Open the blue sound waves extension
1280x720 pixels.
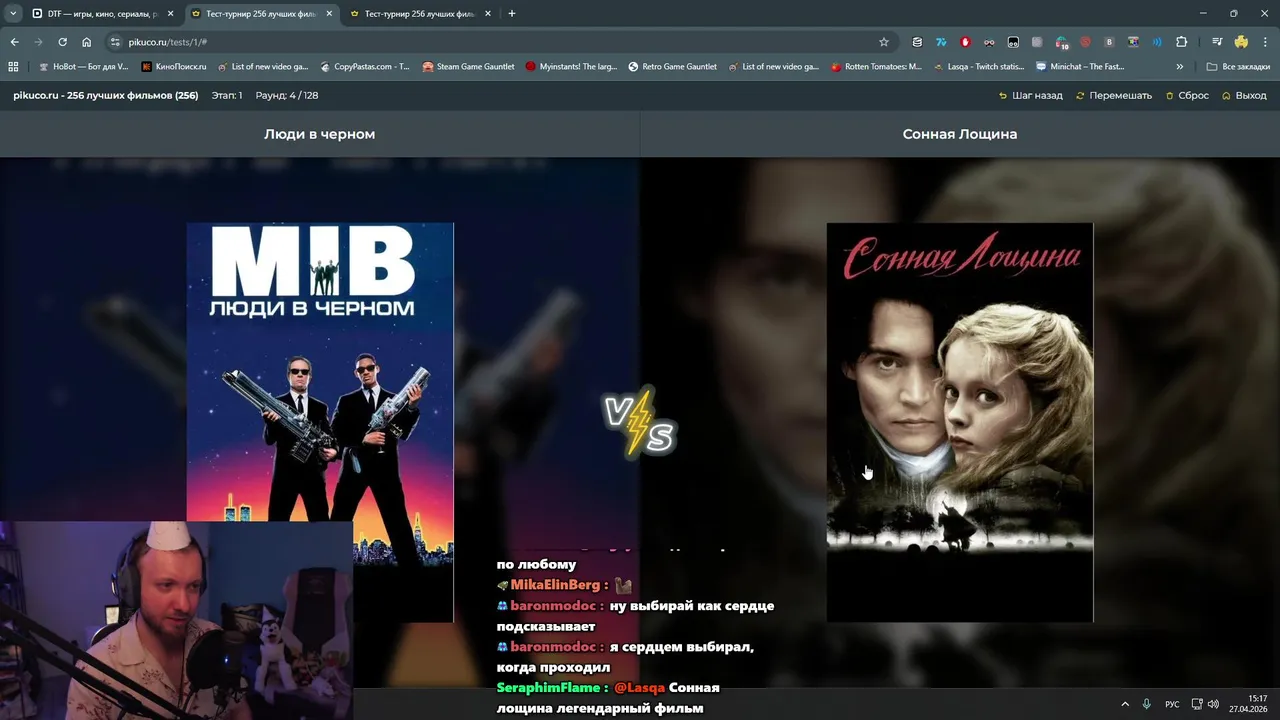click(x=1157, y=42)
